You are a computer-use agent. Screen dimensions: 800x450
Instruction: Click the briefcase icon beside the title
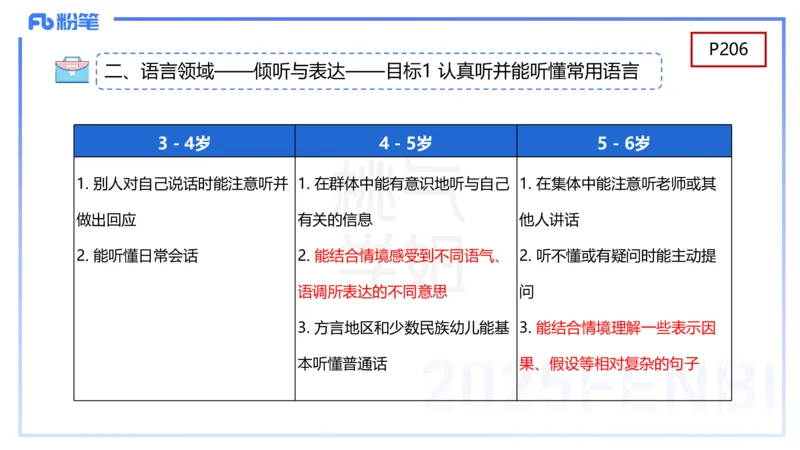(72, 70)
